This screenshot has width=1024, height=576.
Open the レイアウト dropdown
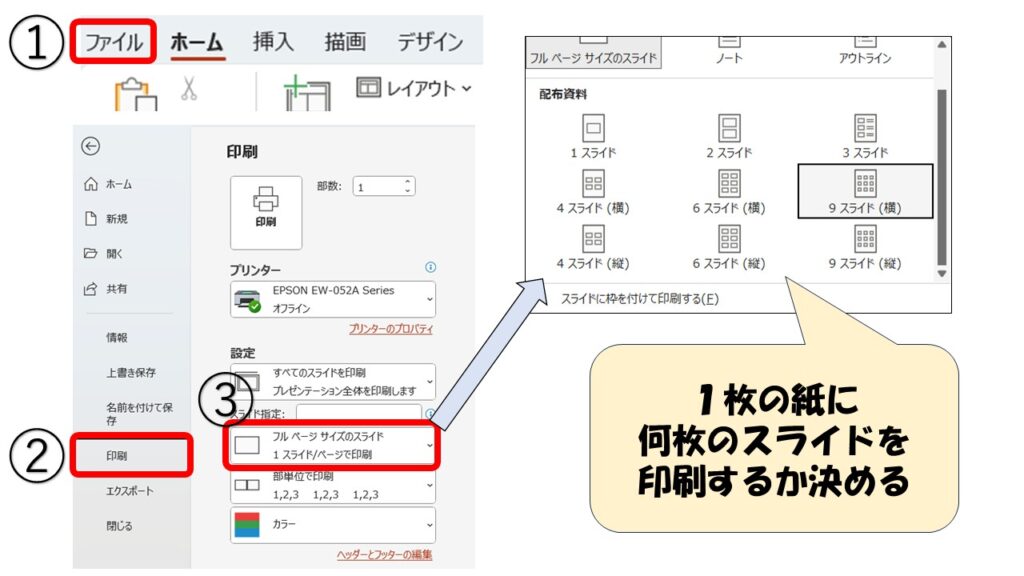[413, 88]
